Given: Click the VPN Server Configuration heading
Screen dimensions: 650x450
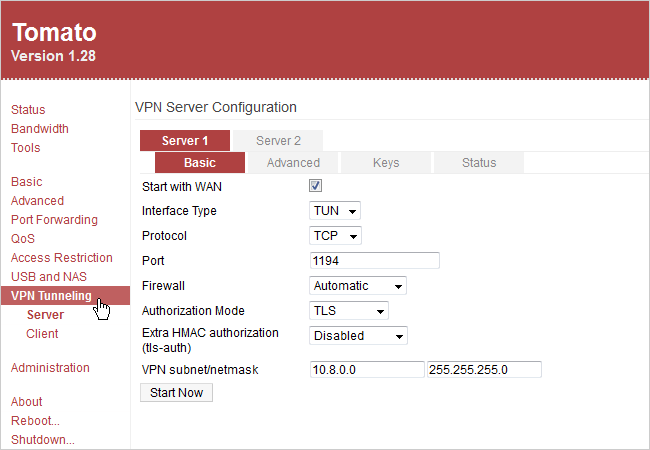Looking at the screenshot, I should 216,107.
